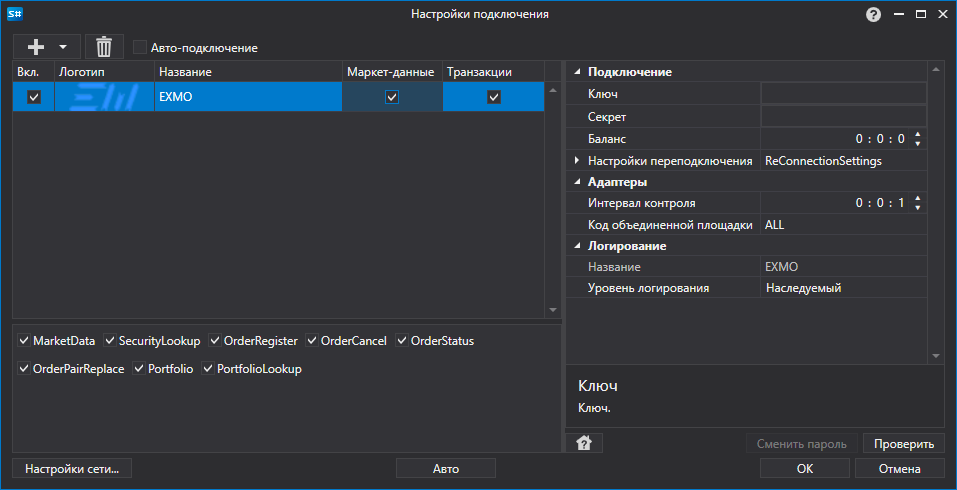Collapse the Подключение section
957x490 pixels.
tap(577, 72)
